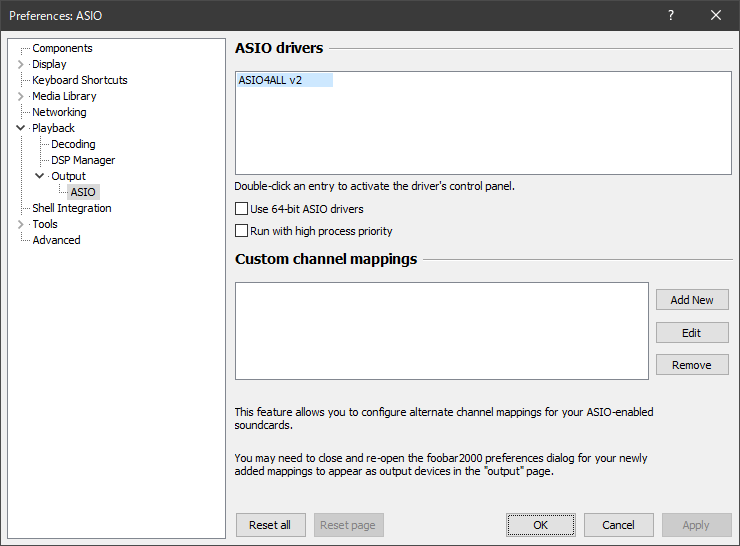
Task: Enable Use 64-bit ASIO drivers checkbox
Action: tap(241, 209)
